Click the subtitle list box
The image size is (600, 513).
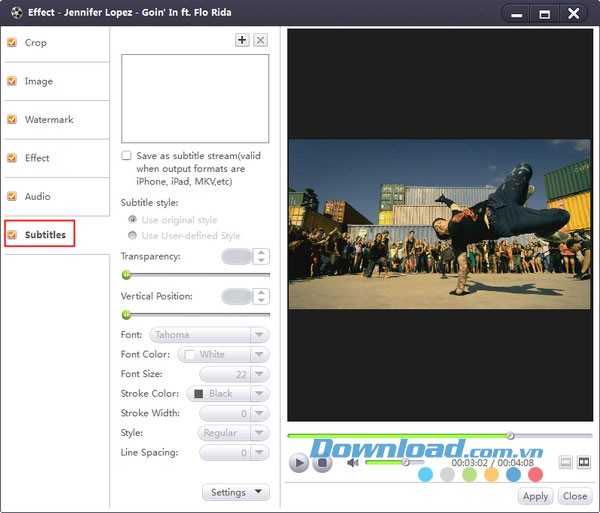pos(195,98)
